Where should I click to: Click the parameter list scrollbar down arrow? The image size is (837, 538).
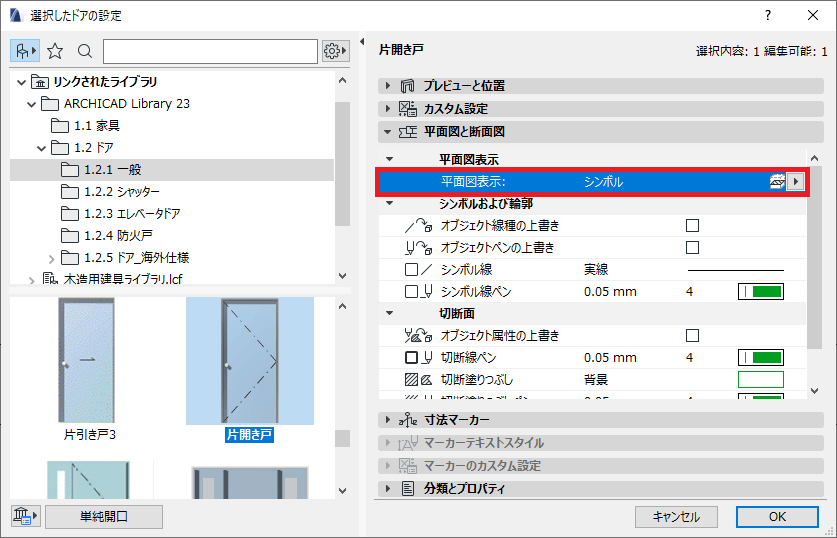[x=814, y=390]
